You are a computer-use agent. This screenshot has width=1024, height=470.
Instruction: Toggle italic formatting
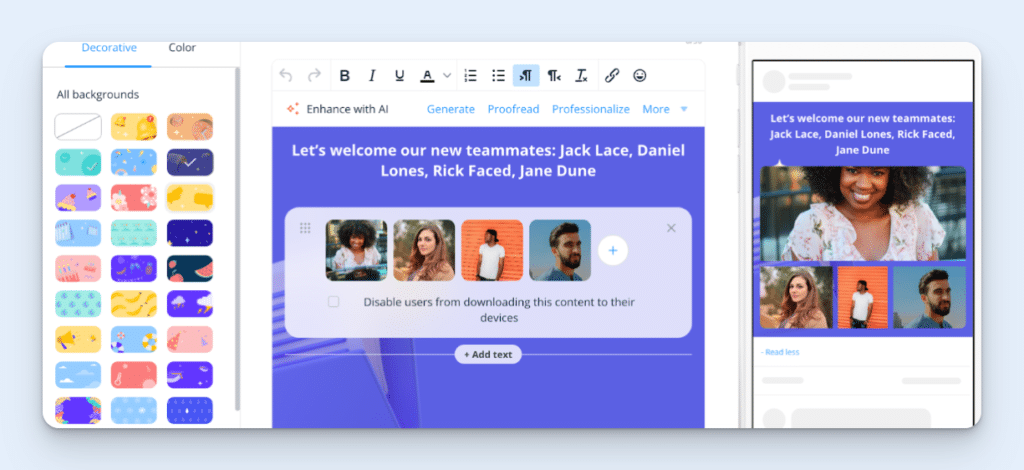click(x=372, y=76)
